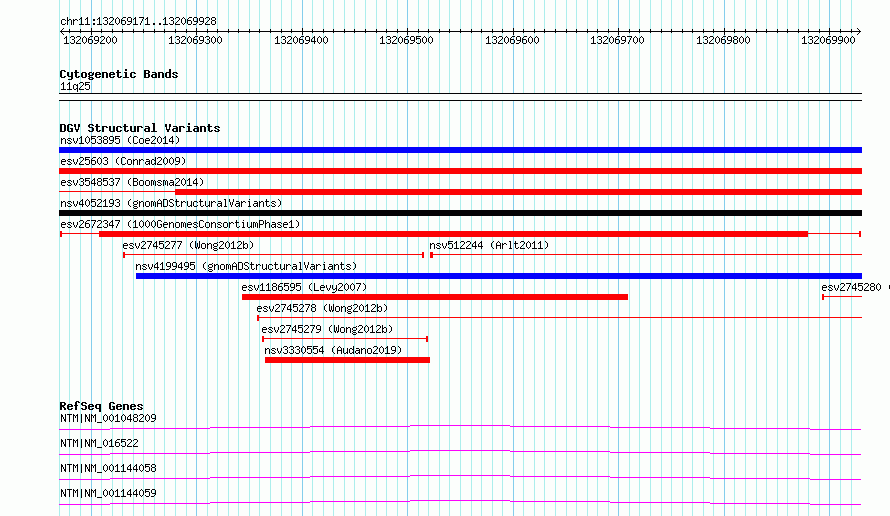This screenshot has height=516, width=890.
Task: Click ruler position 132069900
Action: tap(828, 40)
